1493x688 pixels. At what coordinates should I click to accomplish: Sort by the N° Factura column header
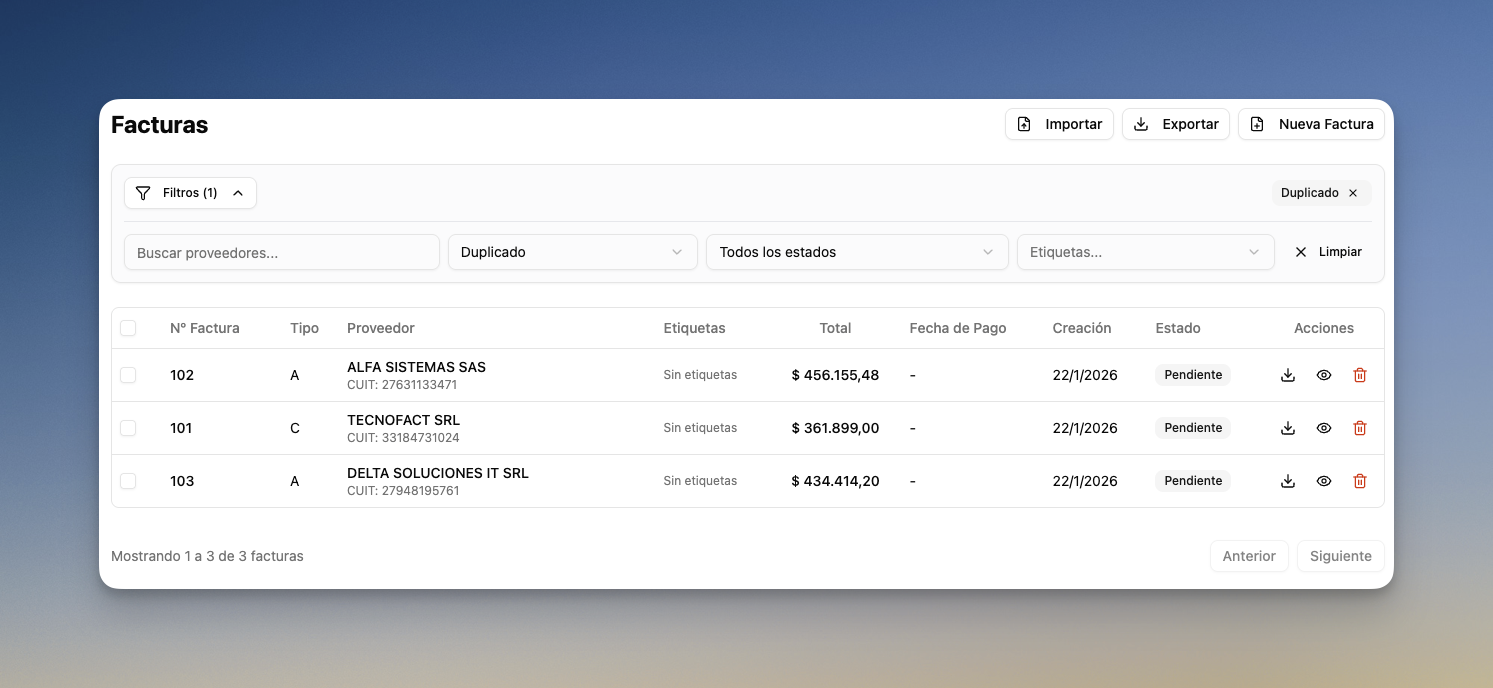204,328
